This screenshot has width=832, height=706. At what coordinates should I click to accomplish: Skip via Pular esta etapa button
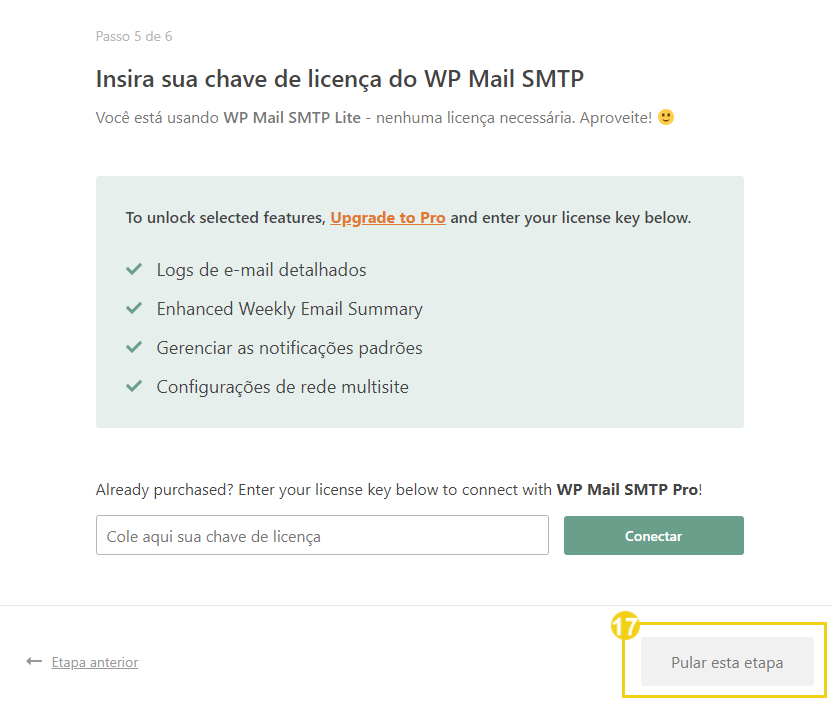point(727,661)
